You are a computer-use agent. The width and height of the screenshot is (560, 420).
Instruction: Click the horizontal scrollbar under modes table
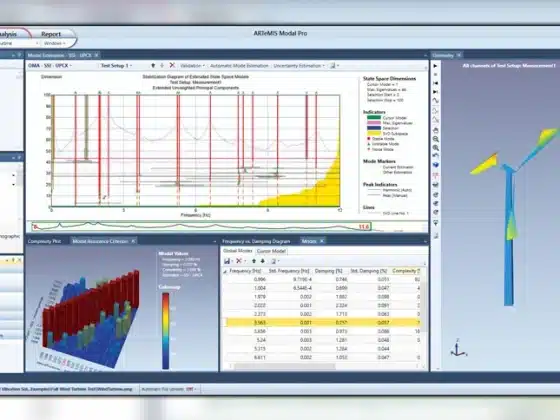(285, 366)
